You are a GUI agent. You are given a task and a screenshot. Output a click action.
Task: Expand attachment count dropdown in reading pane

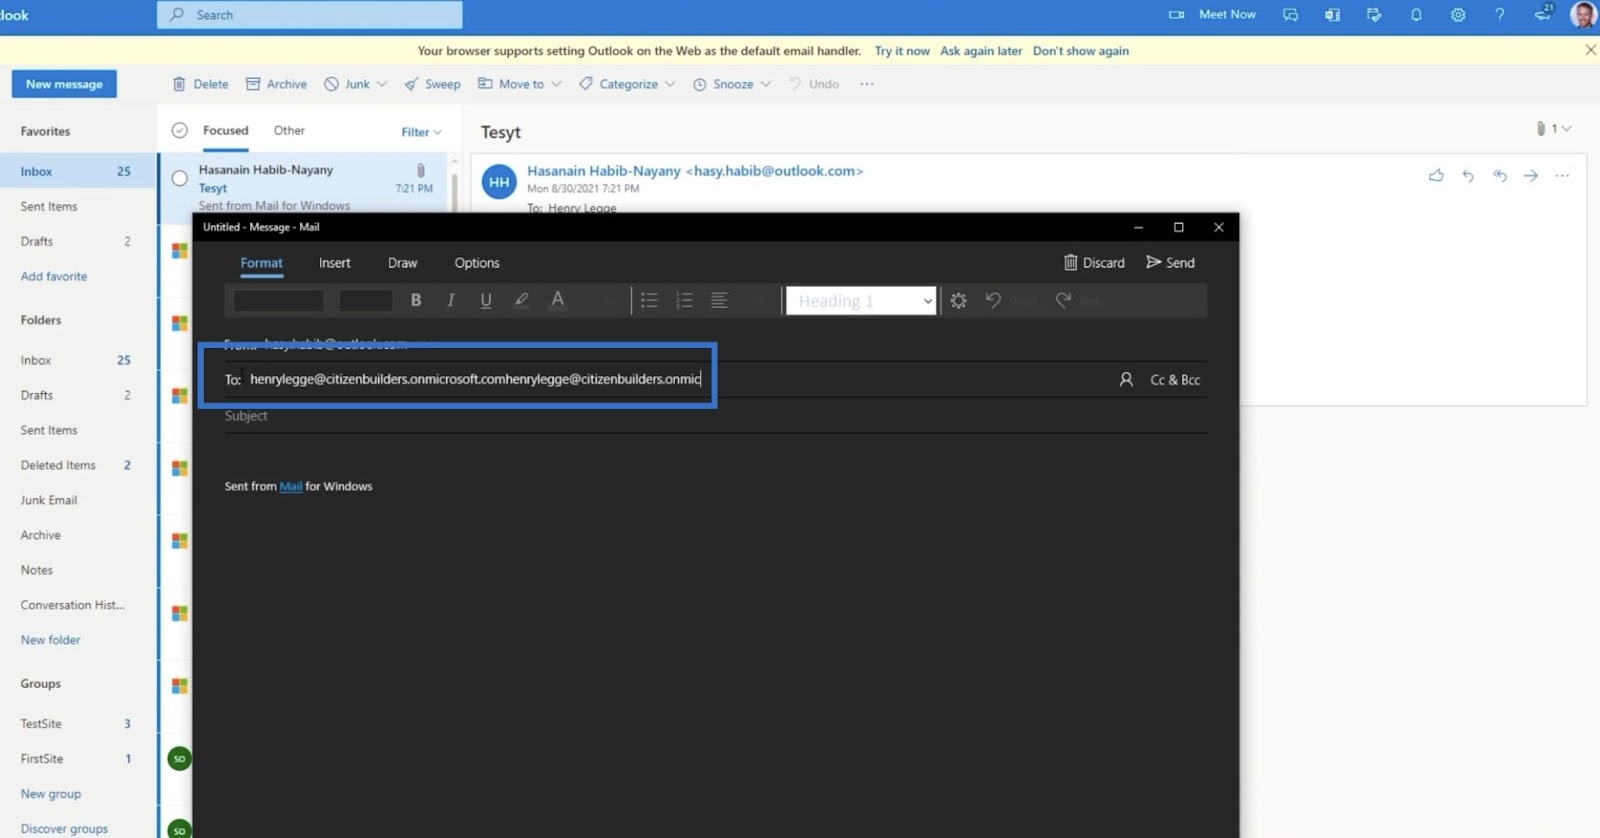click(1566, 128)
